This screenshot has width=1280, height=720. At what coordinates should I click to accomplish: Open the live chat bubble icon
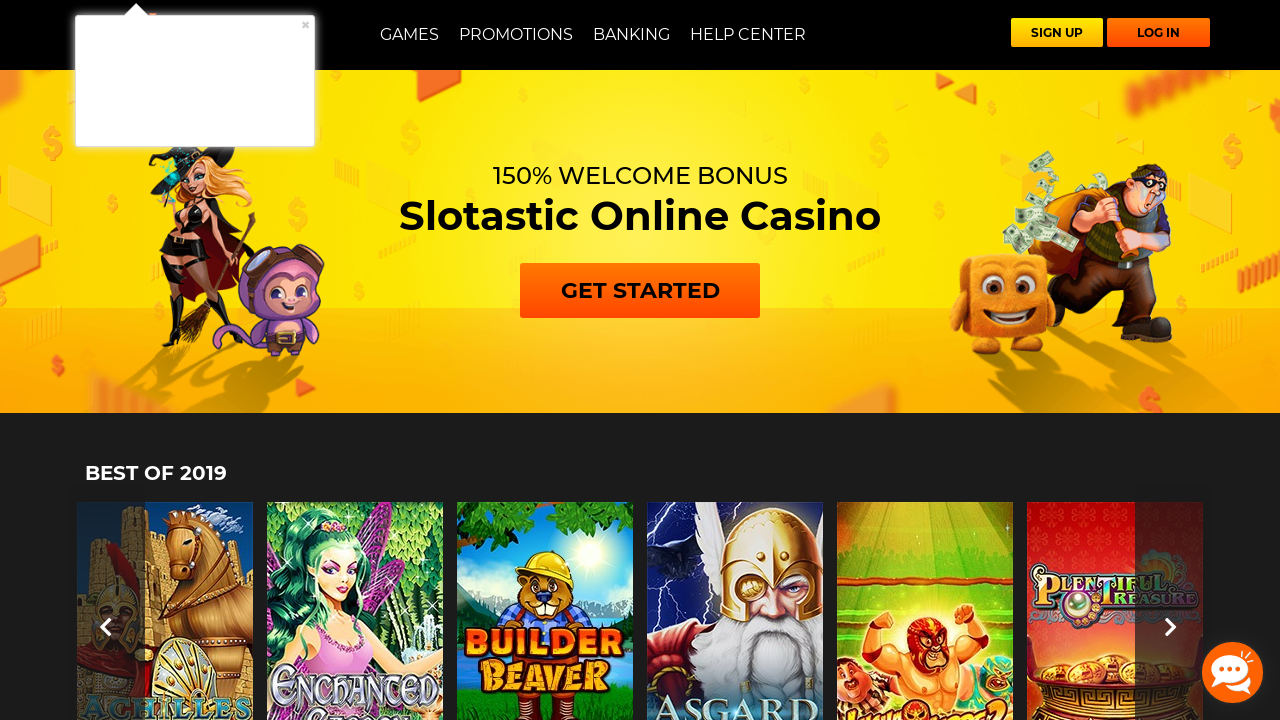click(1232, 672)
